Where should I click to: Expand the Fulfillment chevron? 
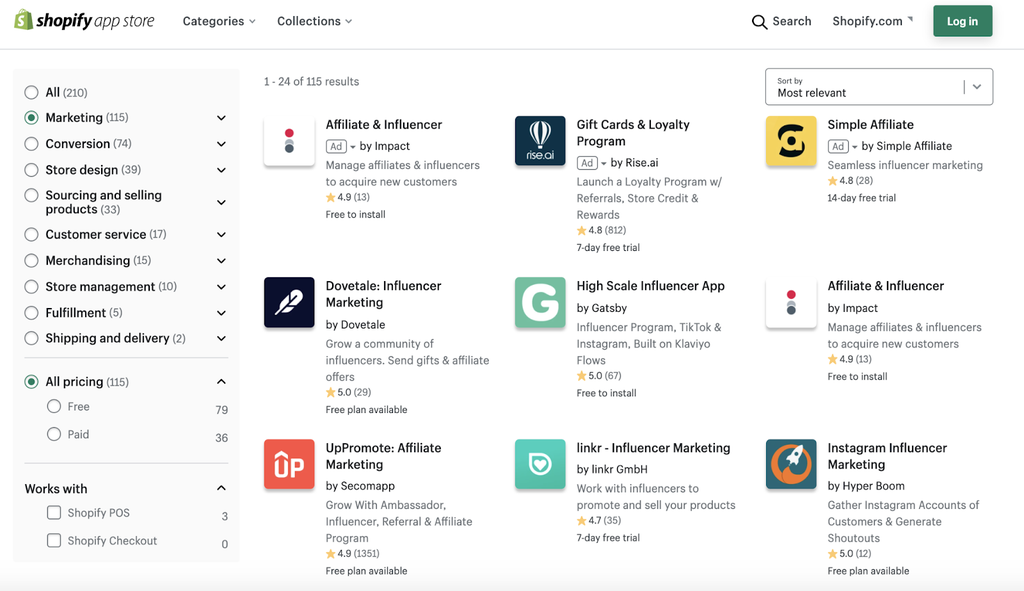pos(221,313)
